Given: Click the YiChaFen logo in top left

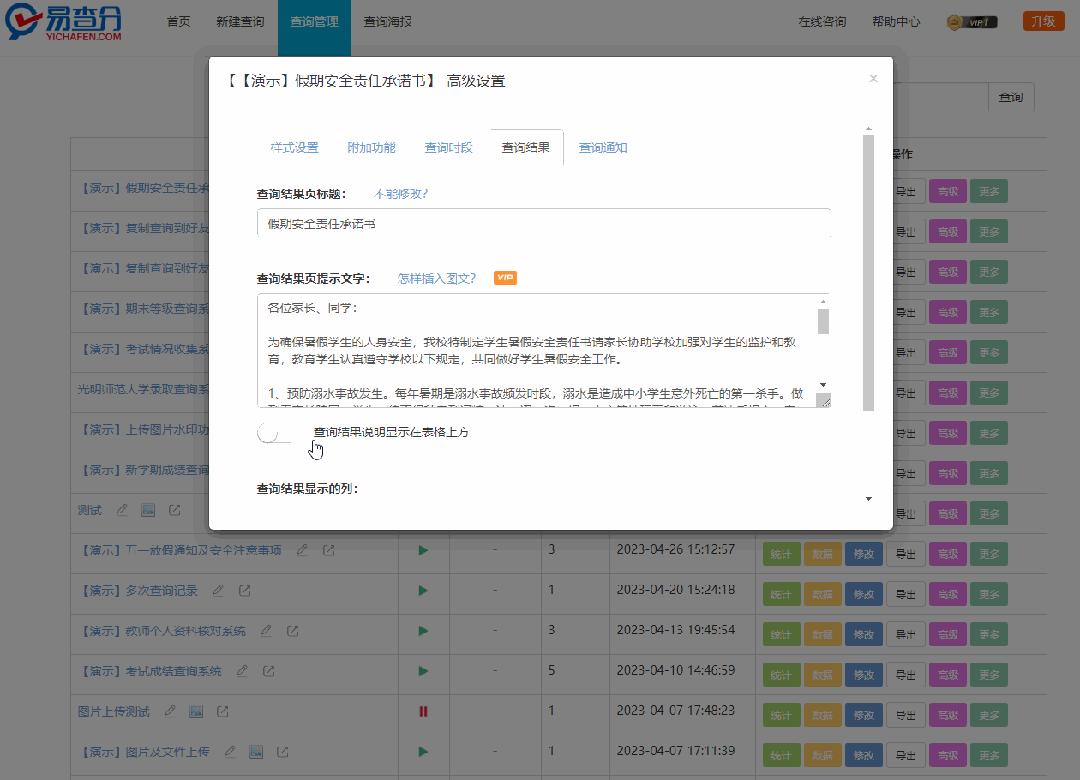Looking at the screenshot, I should click(62, 21).
